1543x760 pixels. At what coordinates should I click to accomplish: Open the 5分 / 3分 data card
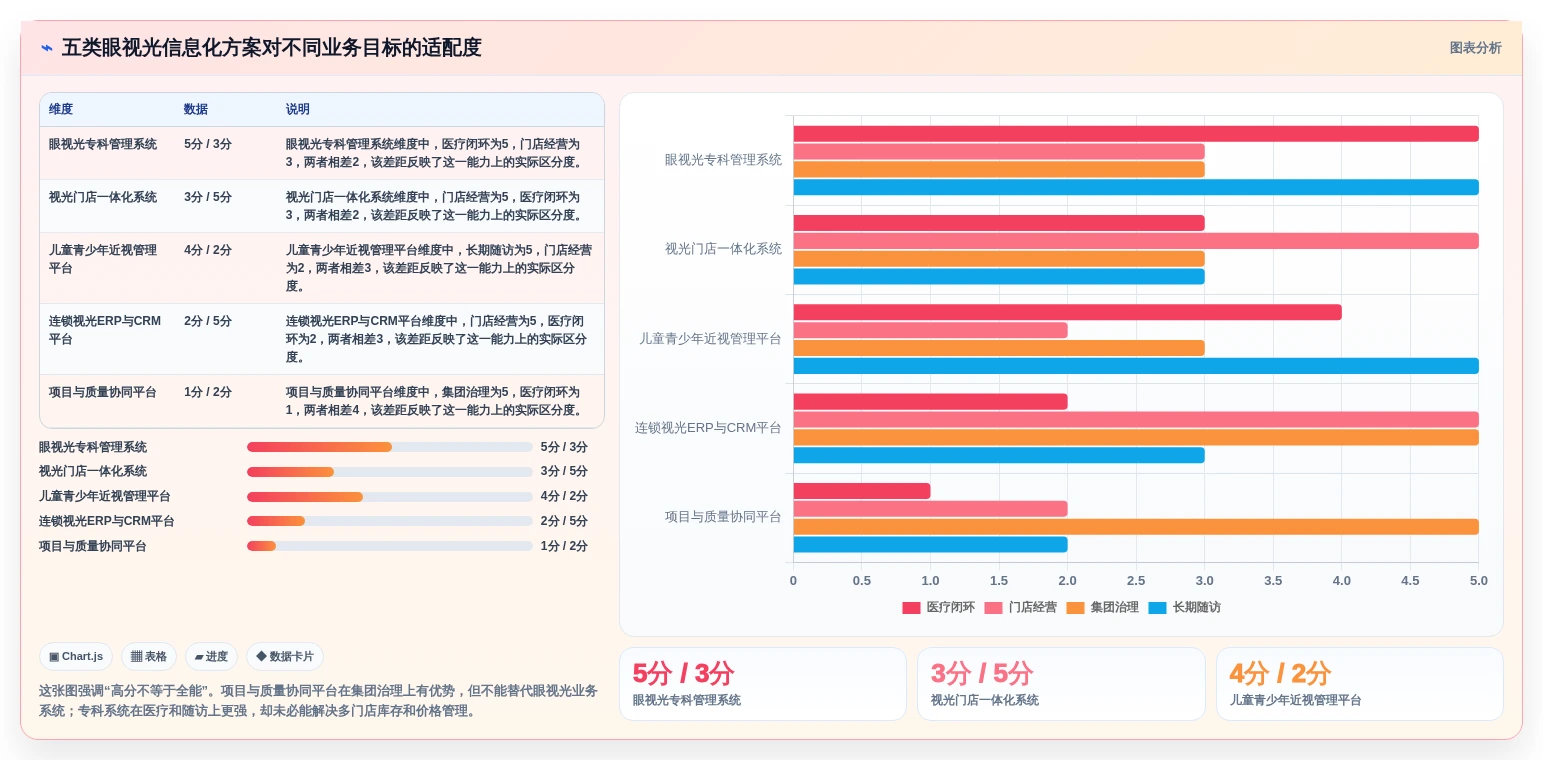763,684
